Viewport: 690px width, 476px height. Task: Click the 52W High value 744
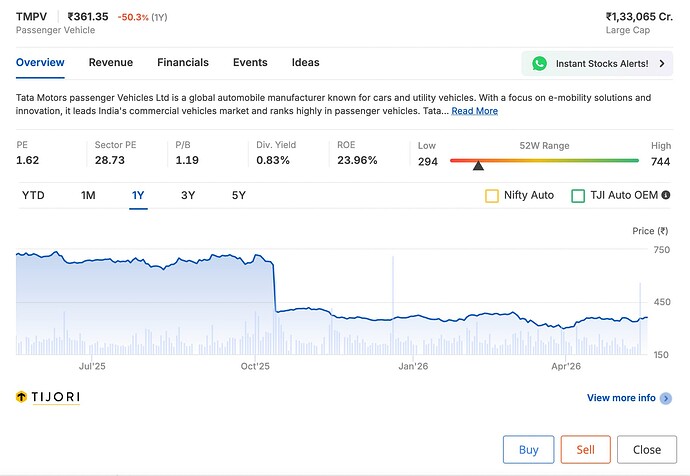click(661, 162)
